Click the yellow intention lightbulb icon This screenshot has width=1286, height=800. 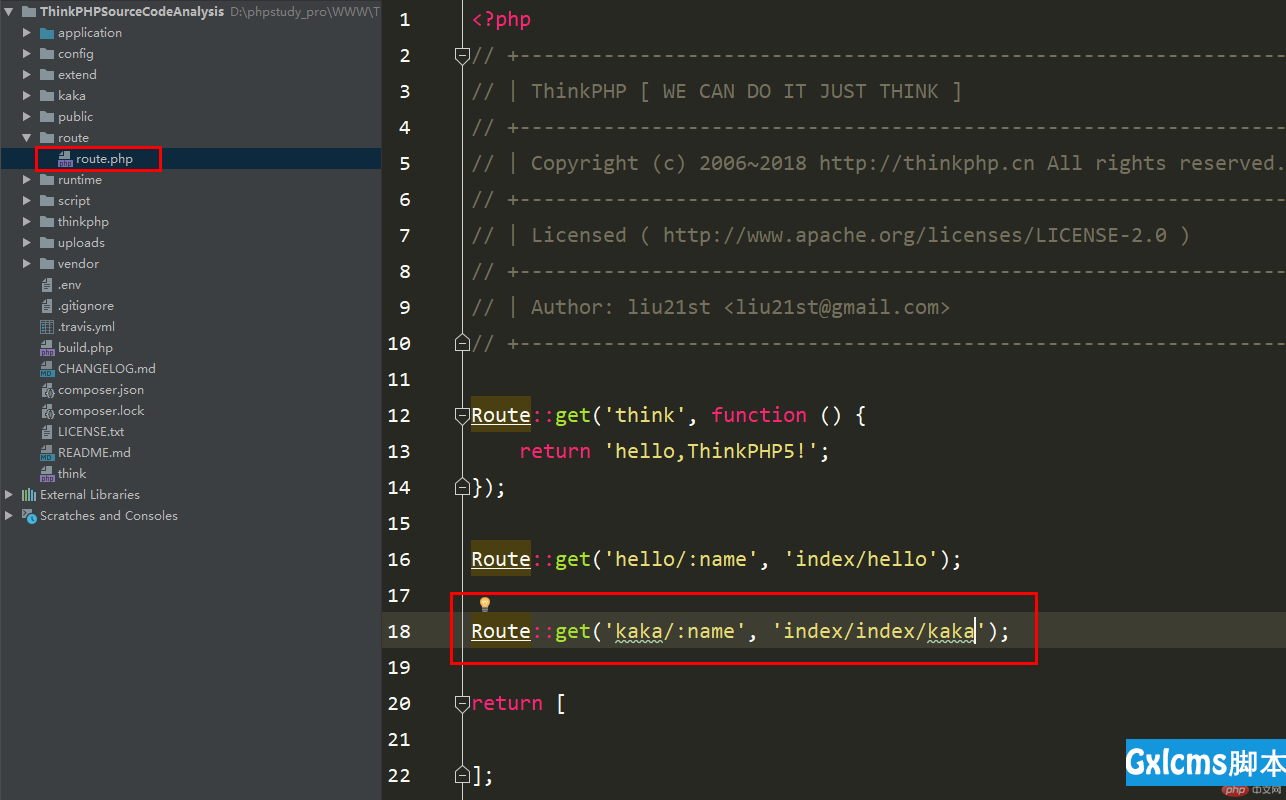coord(485,605)
